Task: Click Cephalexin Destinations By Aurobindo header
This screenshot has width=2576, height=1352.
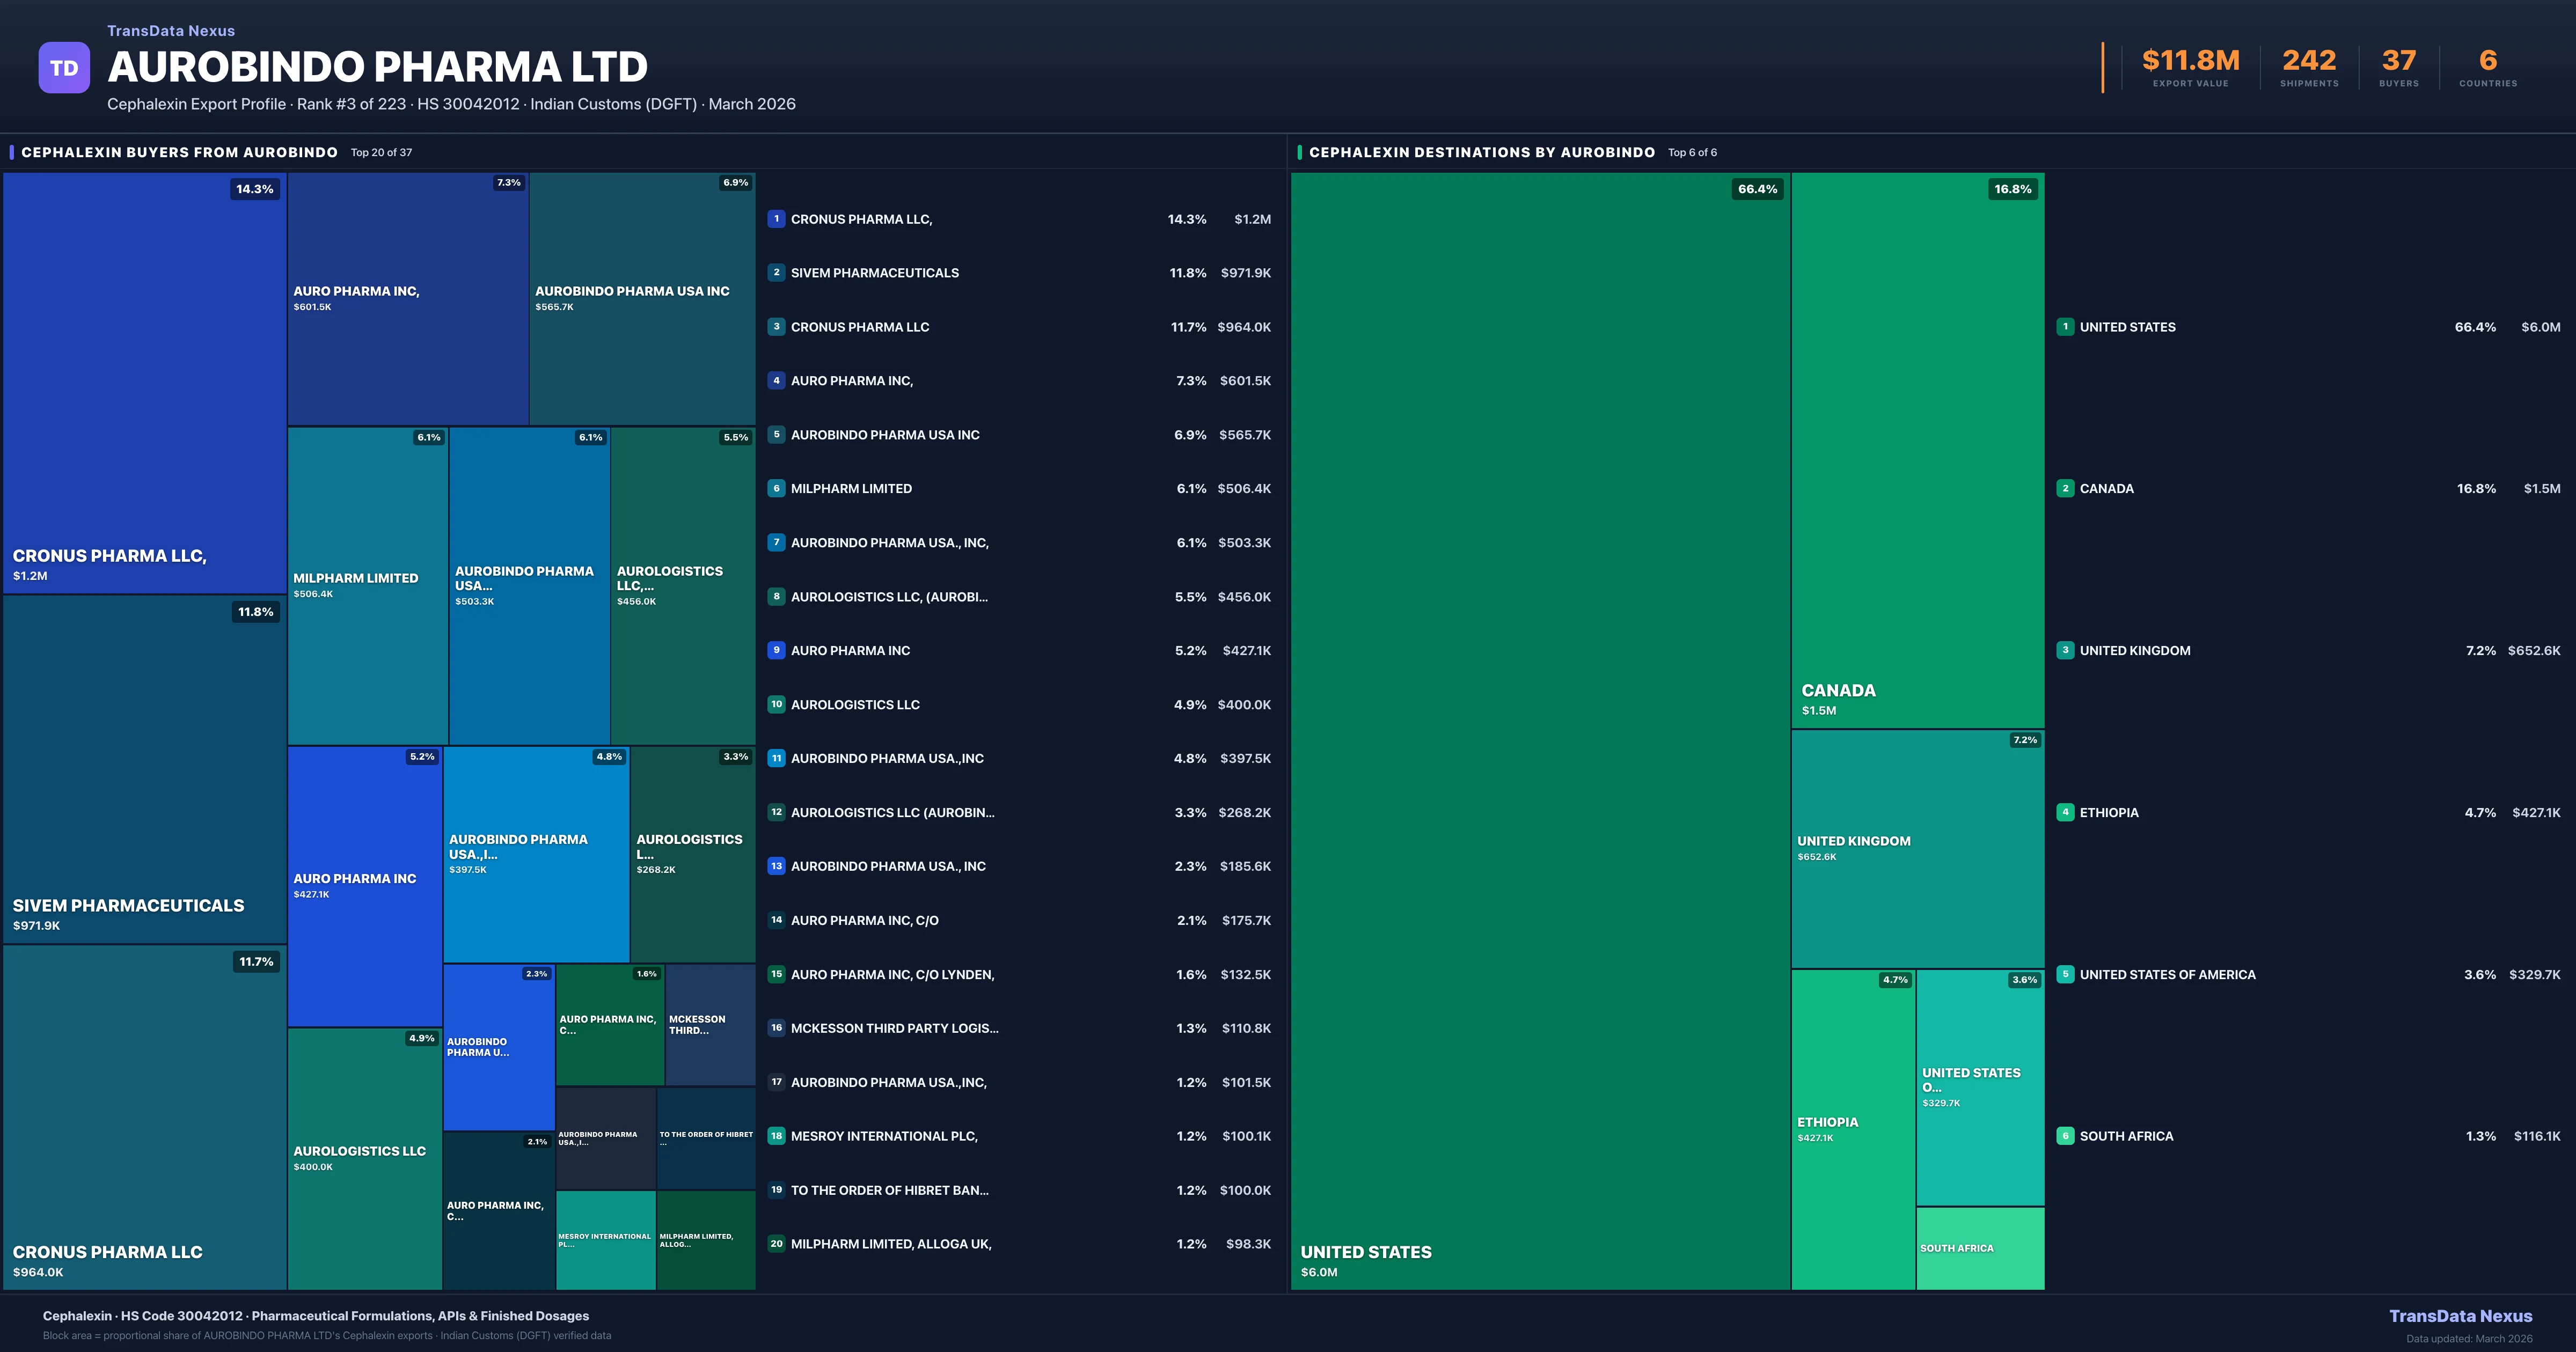Action: 1481,152
